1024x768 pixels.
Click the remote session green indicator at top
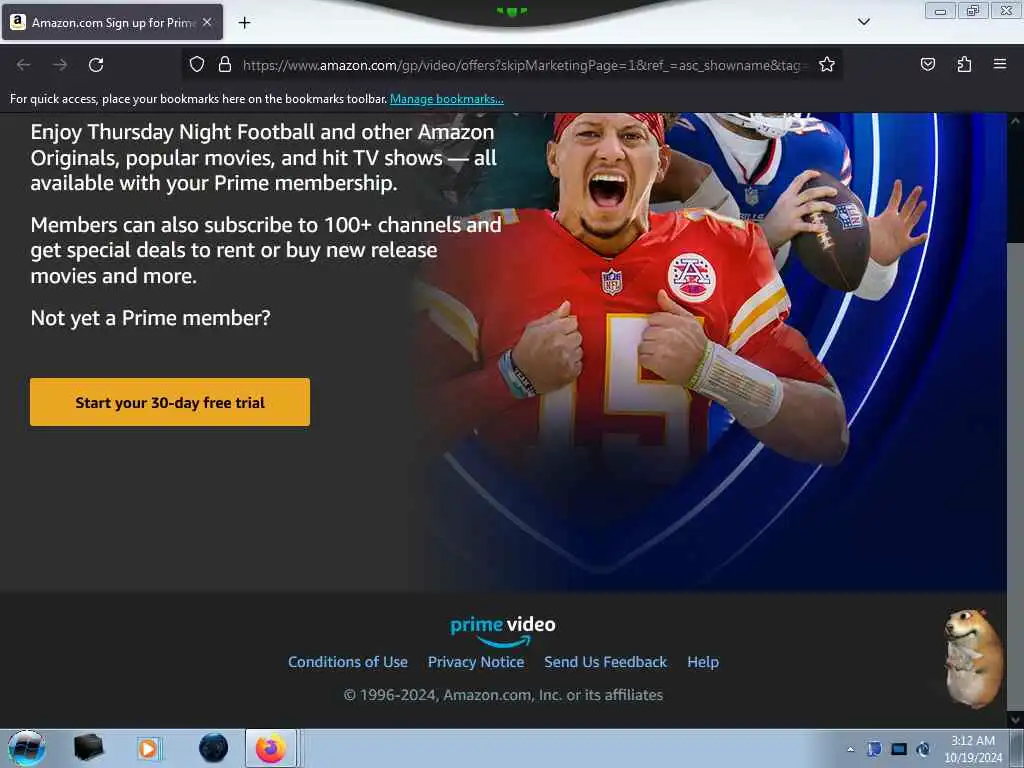tap(511, 11)
